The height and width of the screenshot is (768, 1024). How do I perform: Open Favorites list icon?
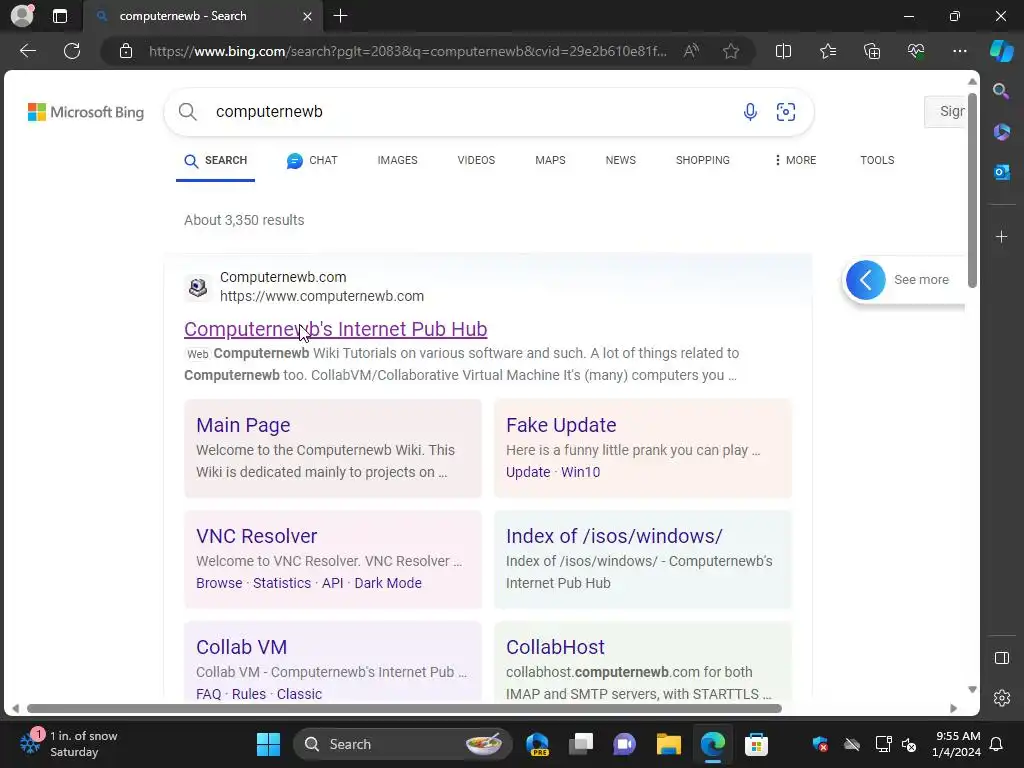(x=827, y=51)
